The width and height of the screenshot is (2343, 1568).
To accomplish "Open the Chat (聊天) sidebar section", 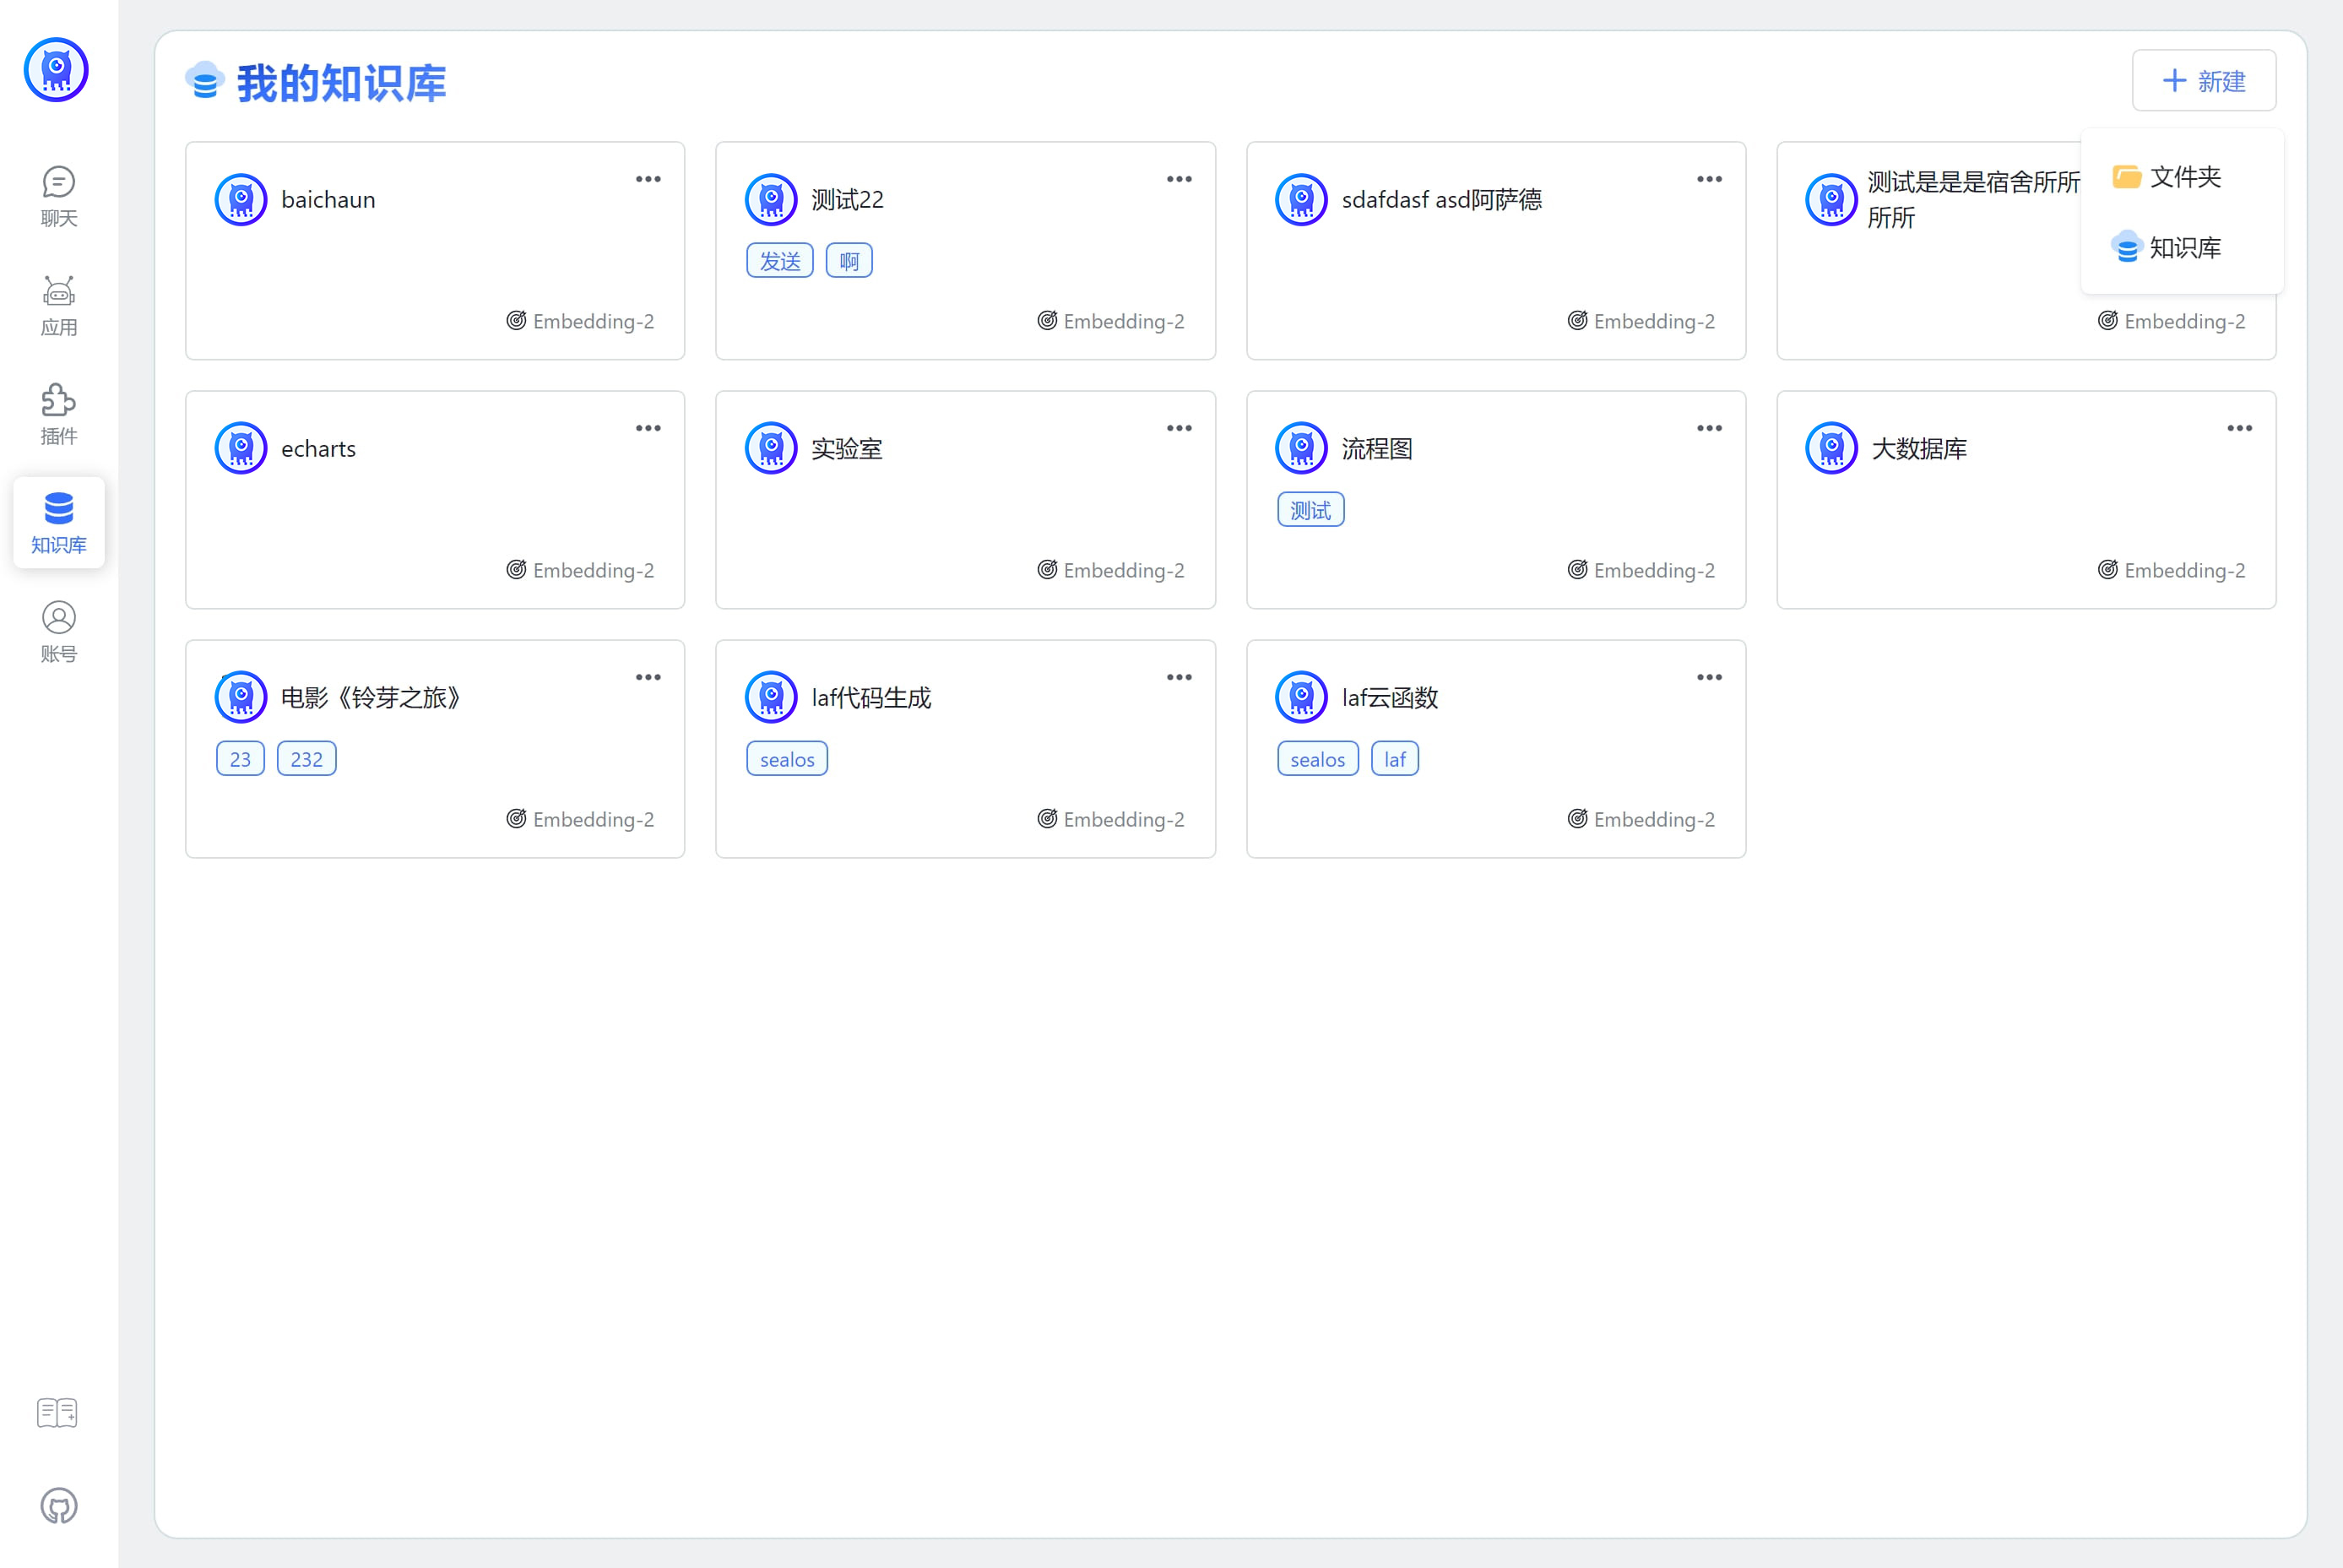I will (x=58, y=197).
